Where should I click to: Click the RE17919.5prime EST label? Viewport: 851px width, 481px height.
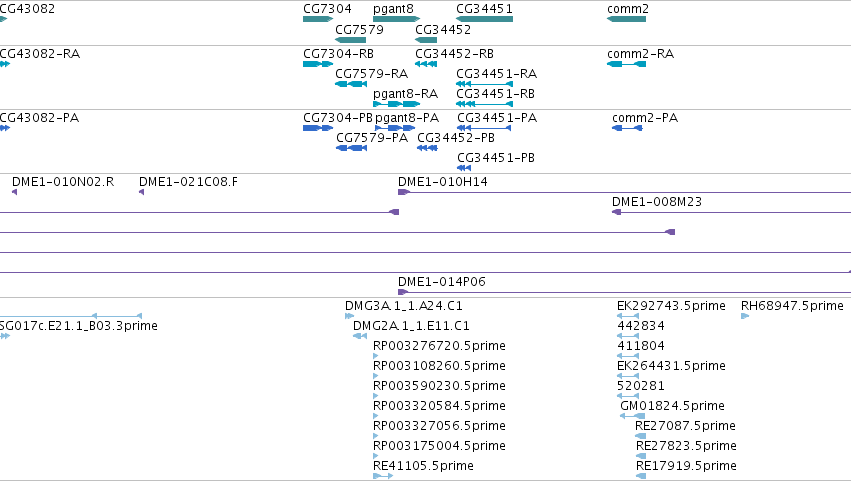tap(686, 466)
